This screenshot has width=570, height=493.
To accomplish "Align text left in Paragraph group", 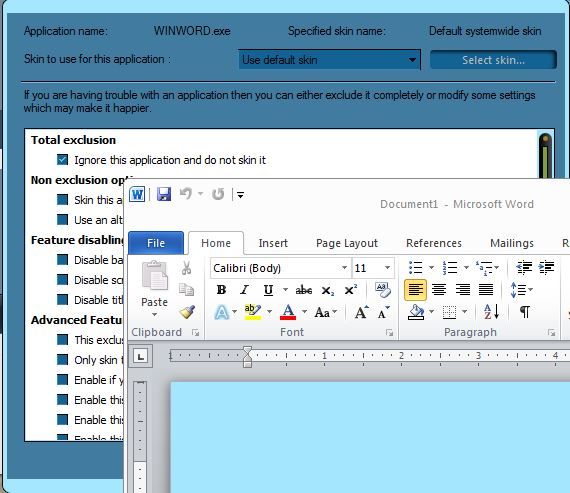I will pyautogui.click(x=416, y=290).
